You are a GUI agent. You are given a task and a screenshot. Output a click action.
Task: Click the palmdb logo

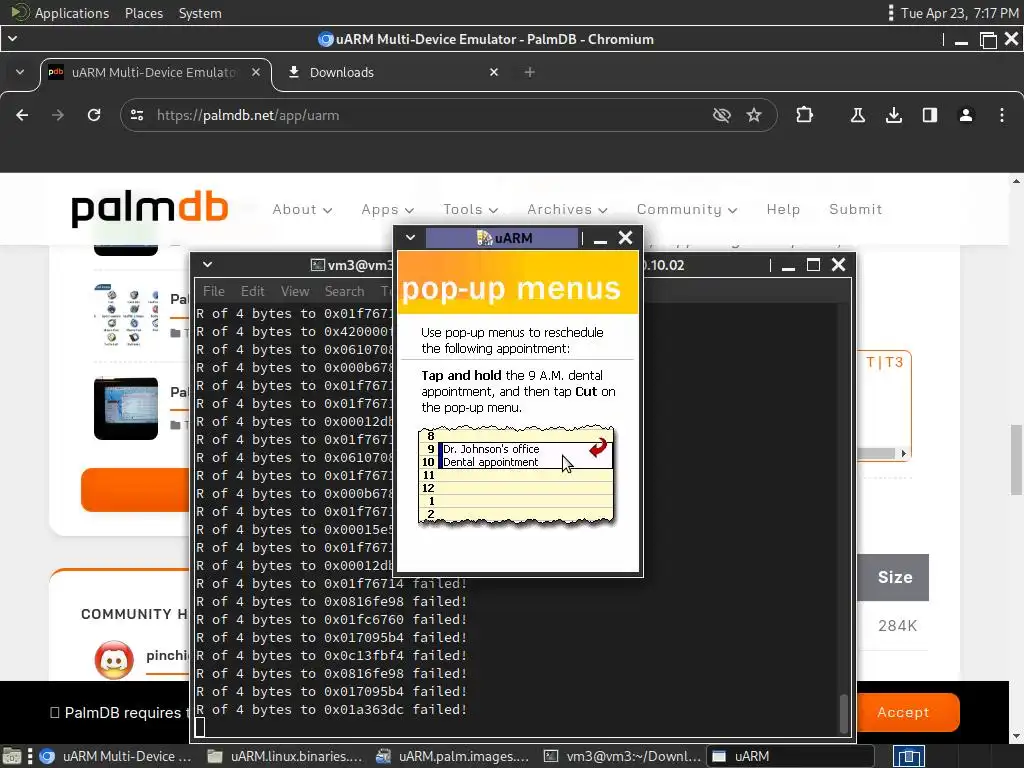(150, 208)
